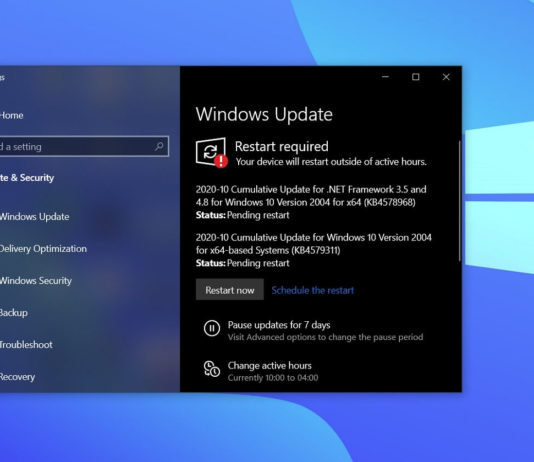Maximize the Settings window
Image resolution: width=534 pixels, height=462 pixels.
click(x=415, y=77)
